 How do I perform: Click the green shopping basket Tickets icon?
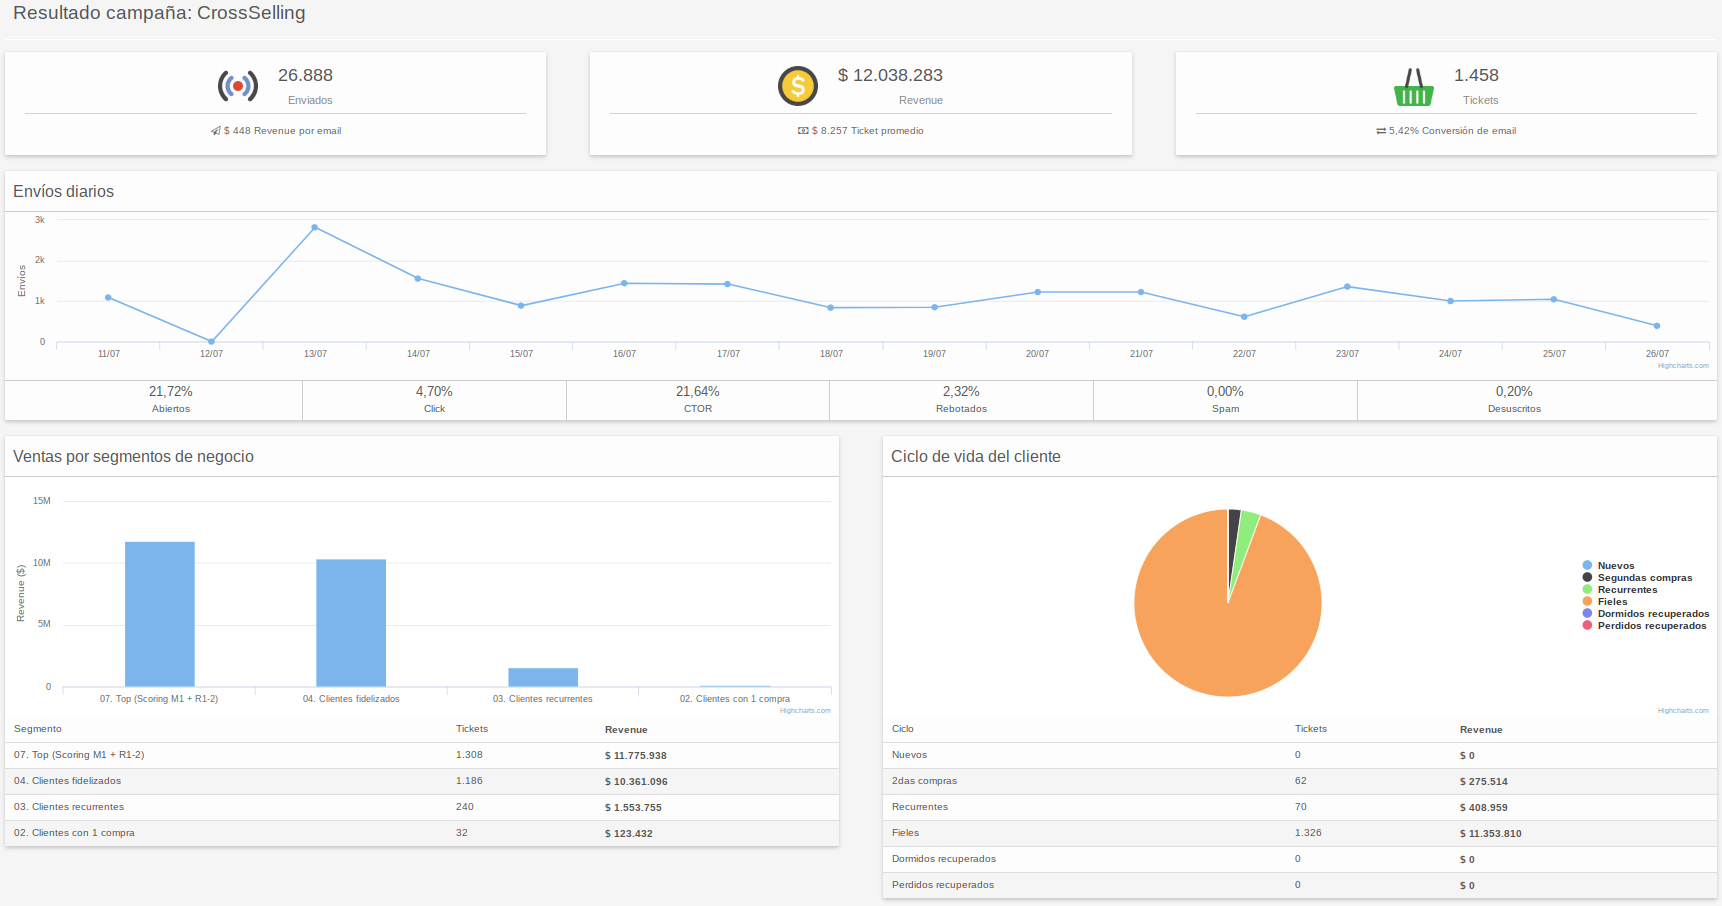[1414, 87]
